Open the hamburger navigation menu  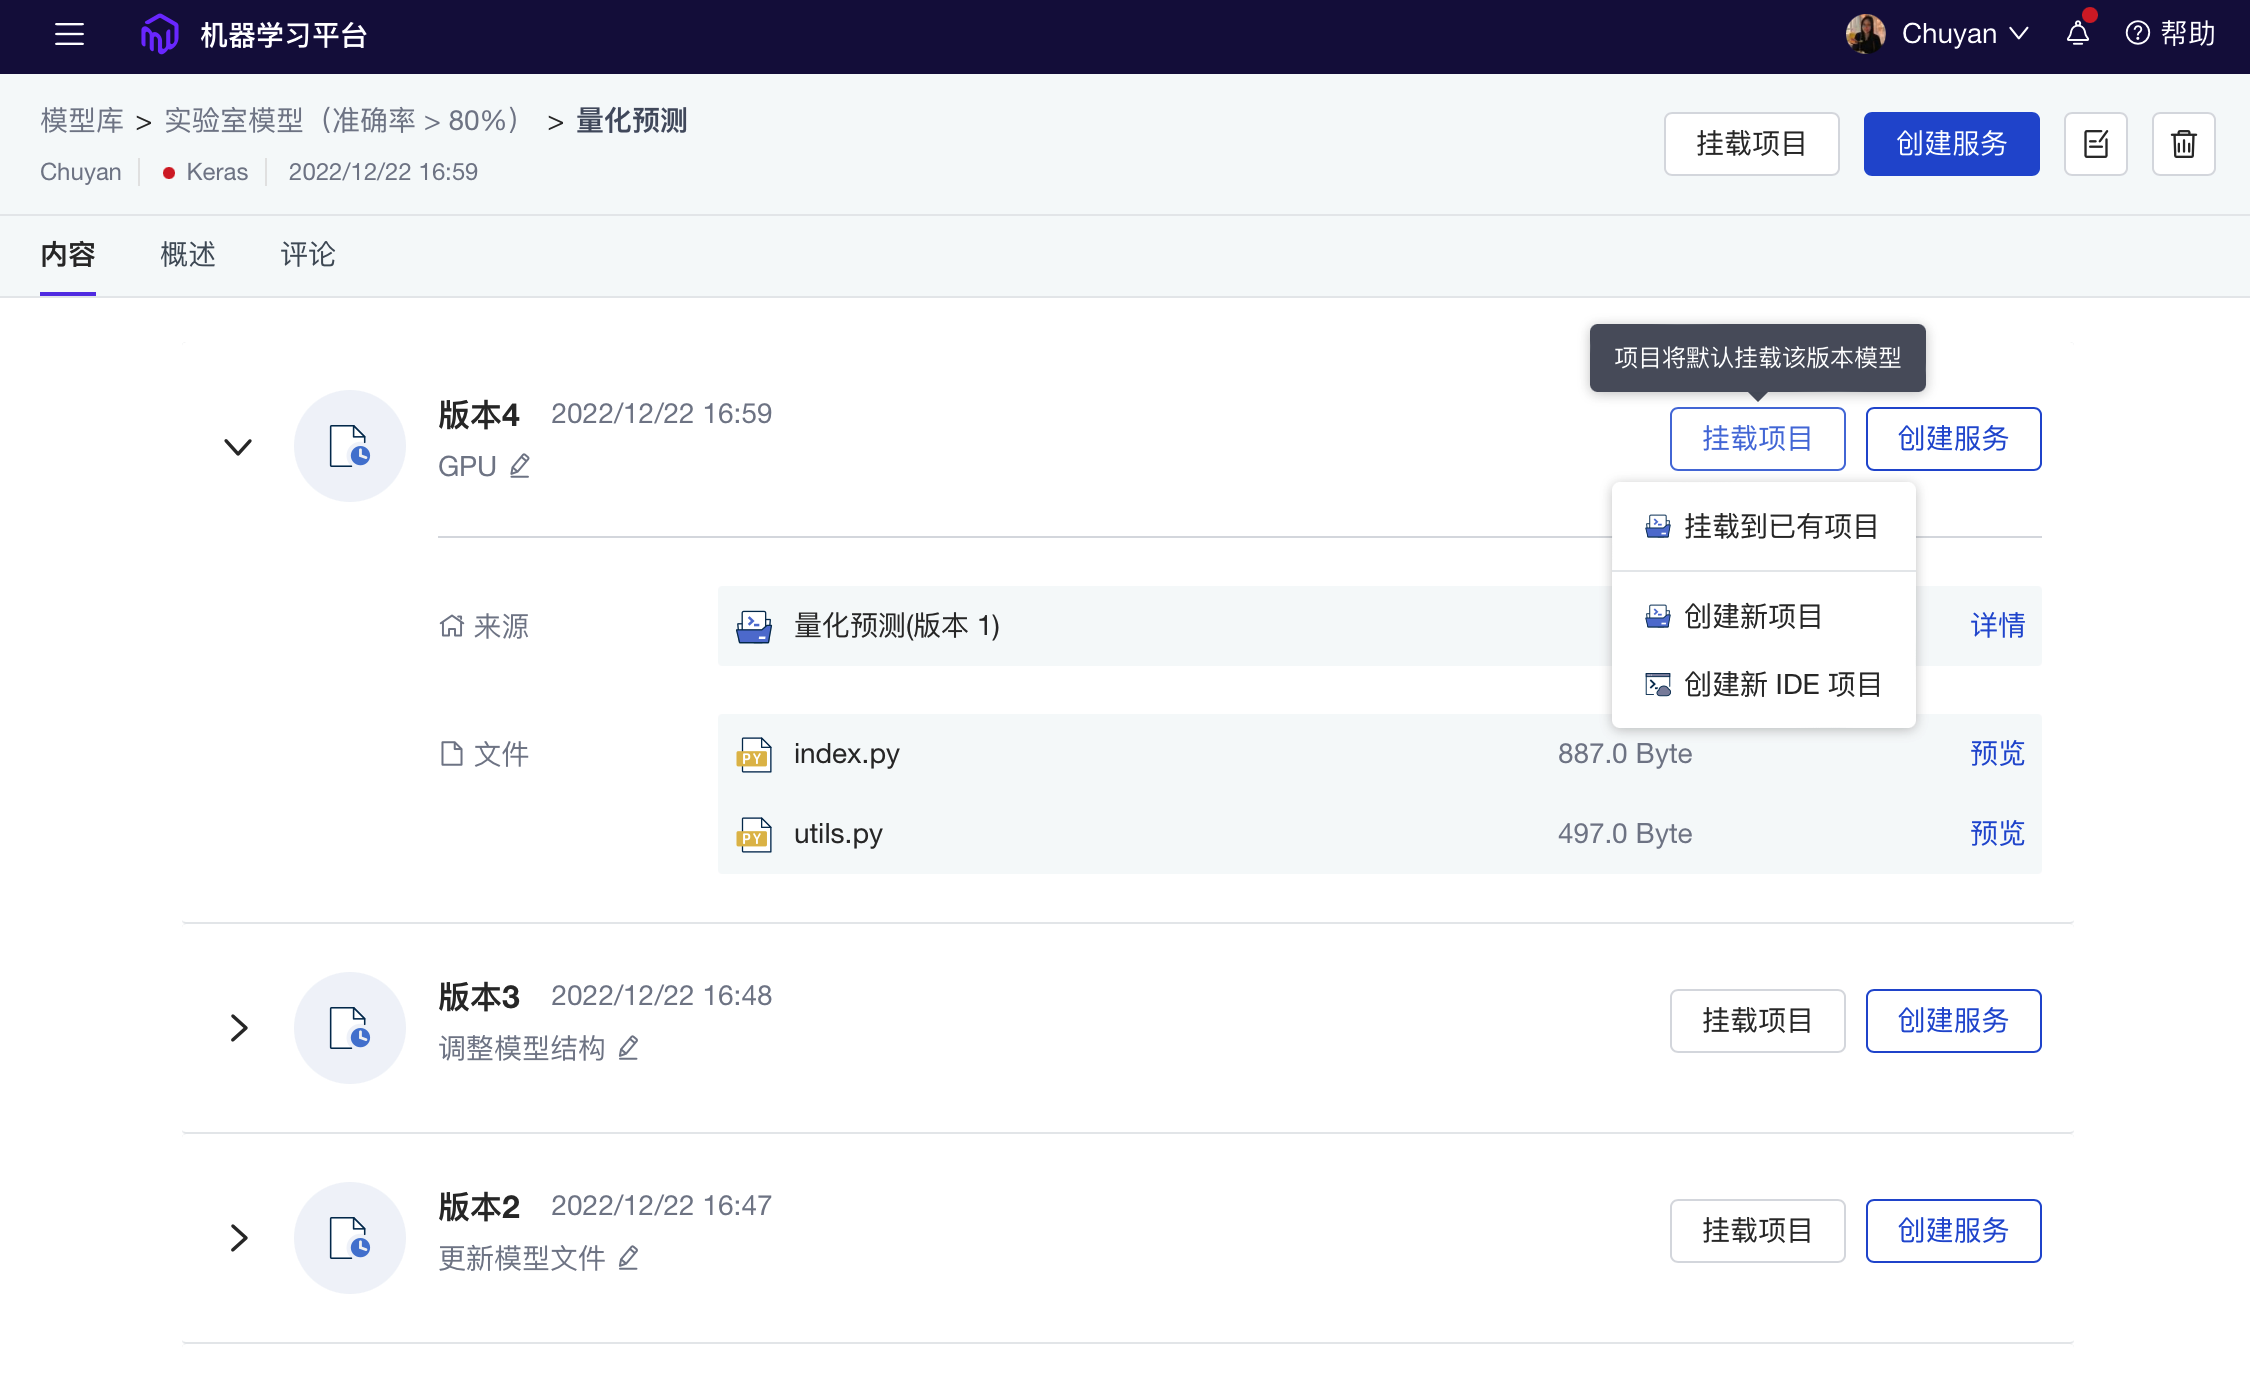pyautogui.click(x=69, y=34)
